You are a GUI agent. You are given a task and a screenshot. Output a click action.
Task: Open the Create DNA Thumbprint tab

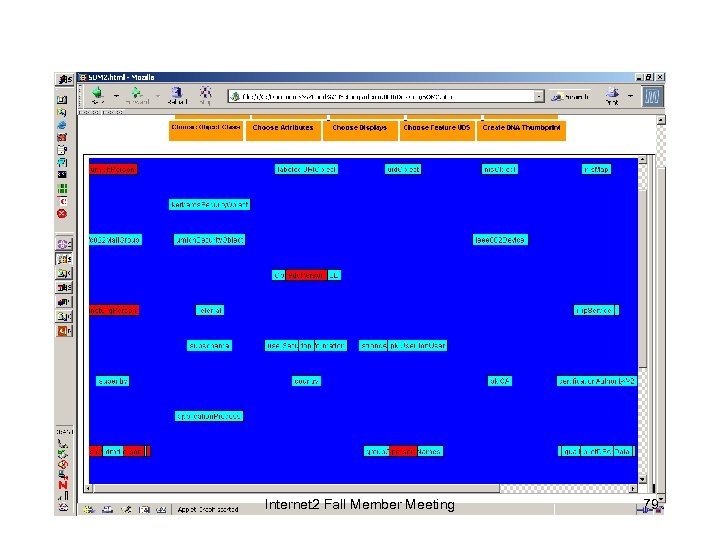[x=521, y=130]
